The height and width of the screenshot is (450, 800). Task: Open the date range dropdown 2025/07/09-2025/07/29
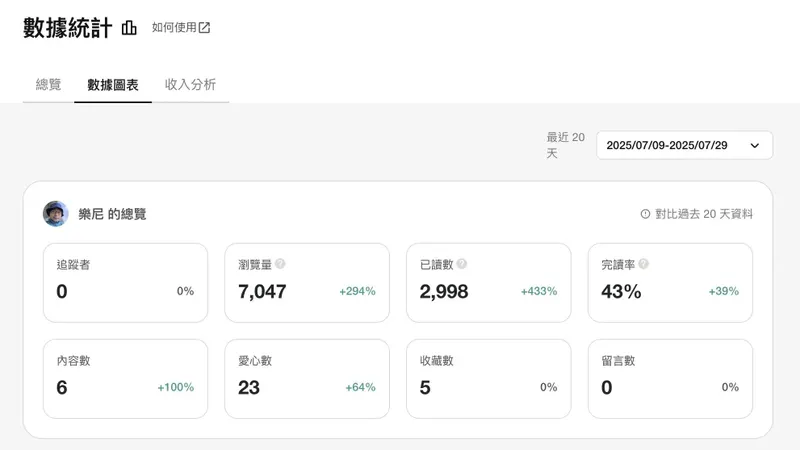coord(685,145)
